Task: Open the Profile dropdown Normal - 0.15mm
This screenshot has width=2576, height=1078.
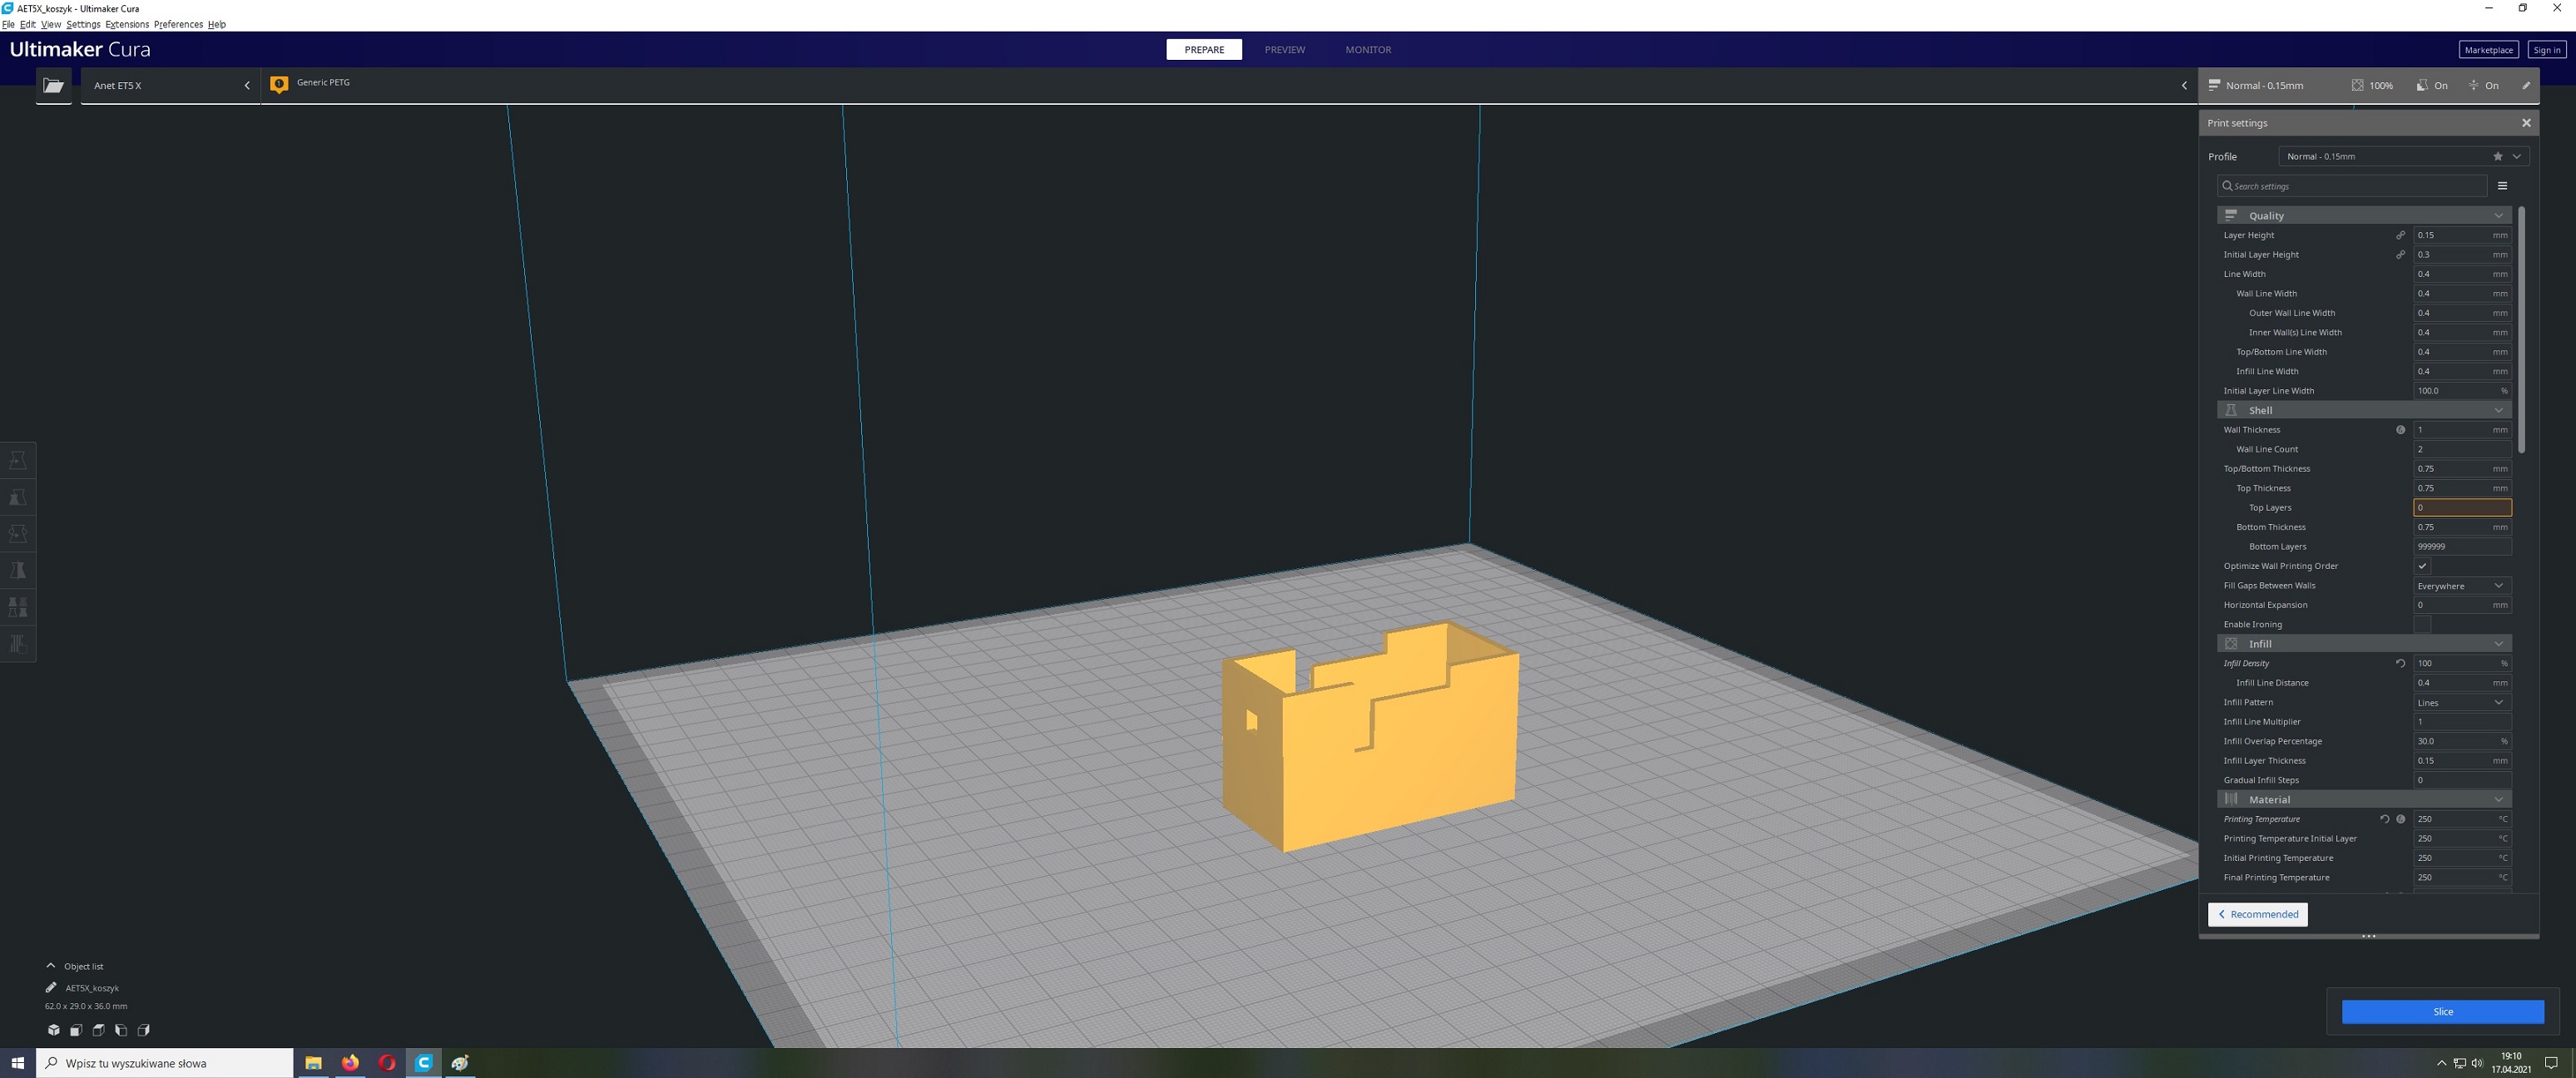Action: pos(2404,157)
